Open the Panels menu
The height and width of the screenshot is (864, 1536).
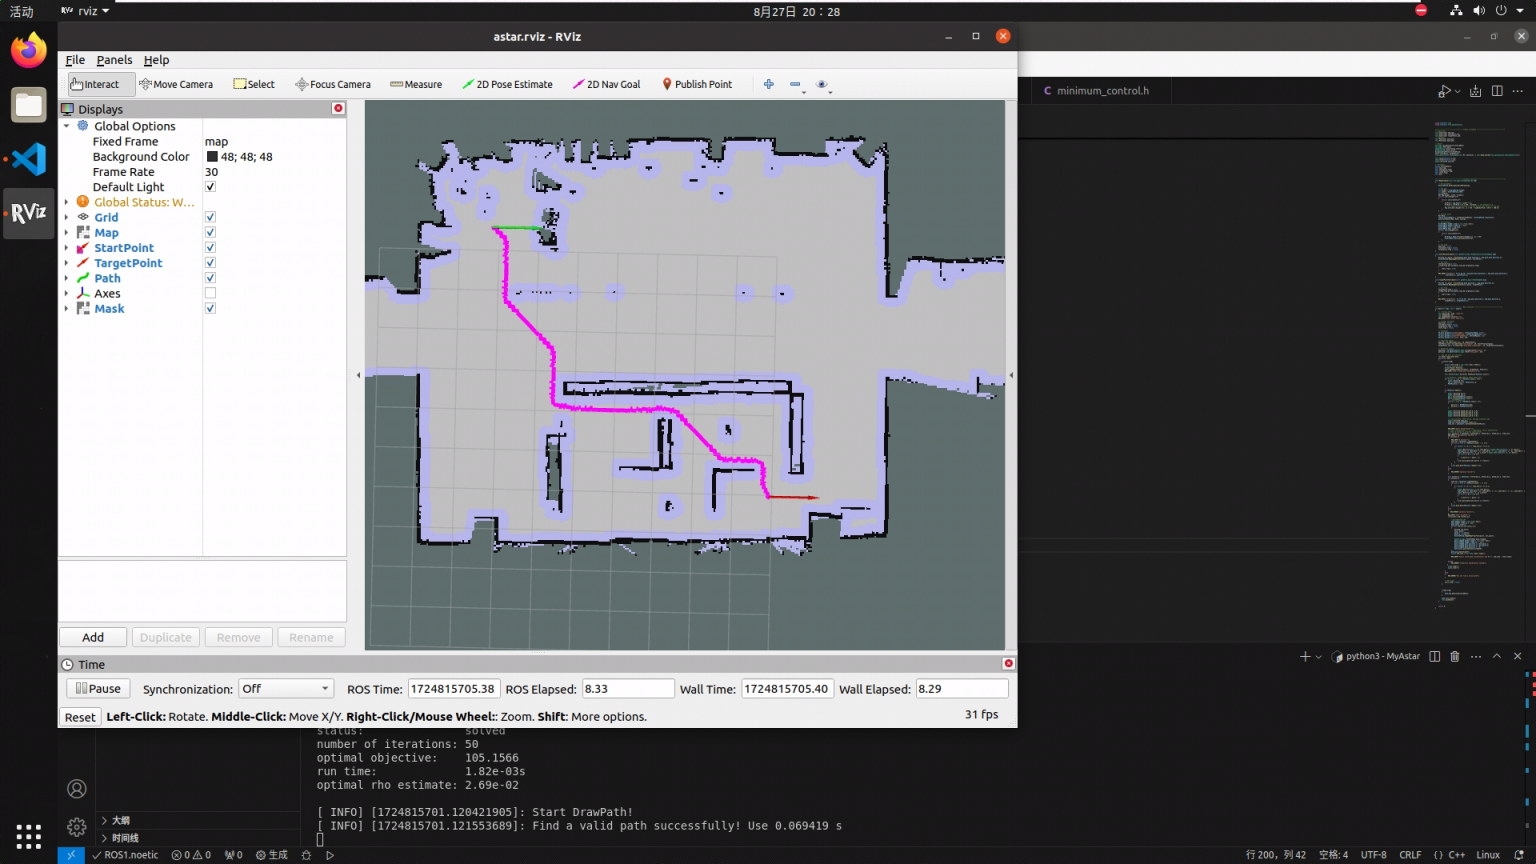(x=114, y=60)
